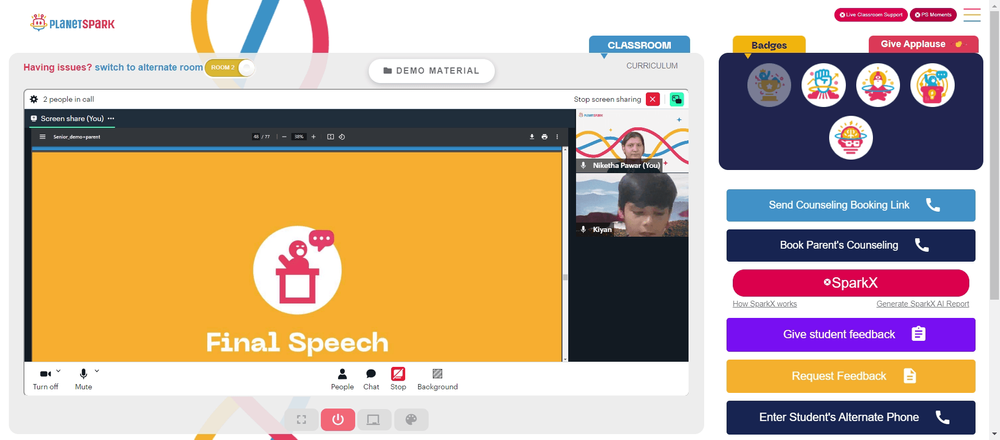Open the PDF viewer sidebar menu icon

[43, 136]
